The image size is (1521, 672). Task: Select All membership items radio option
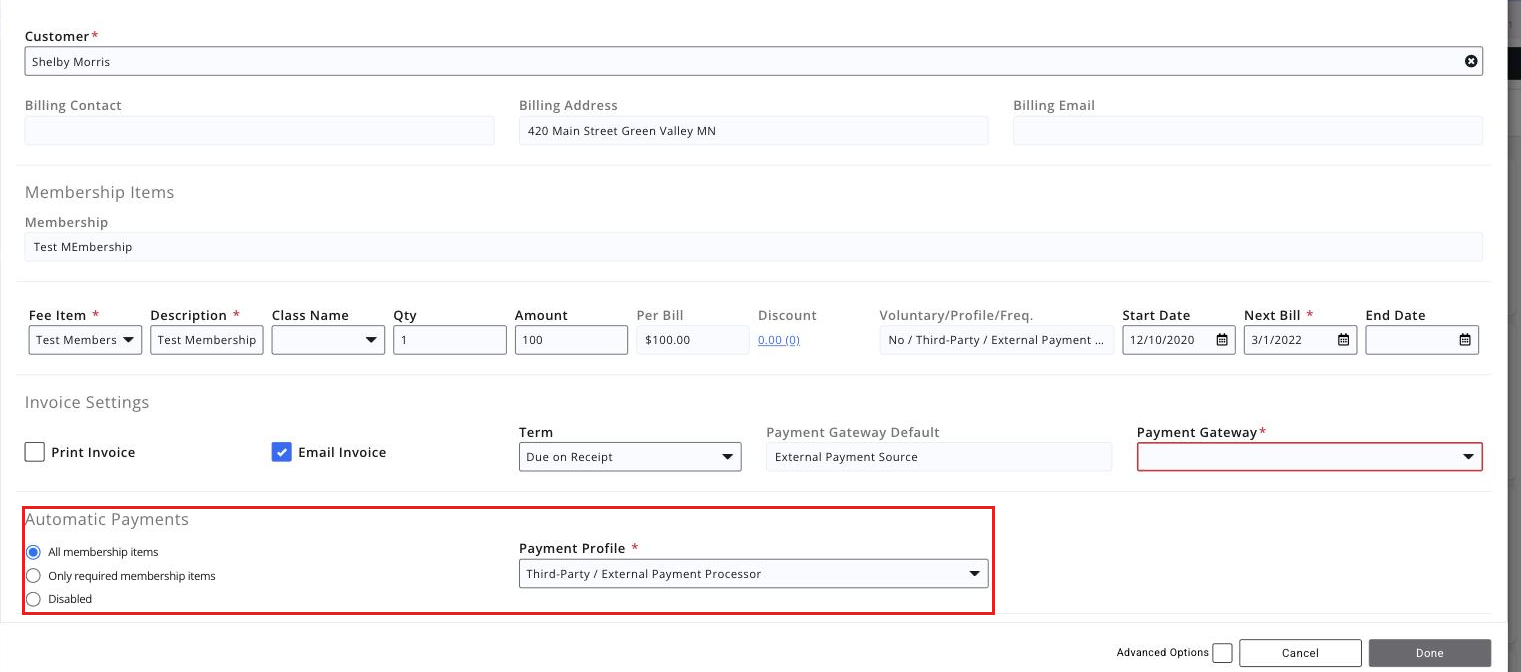point(34,552)
